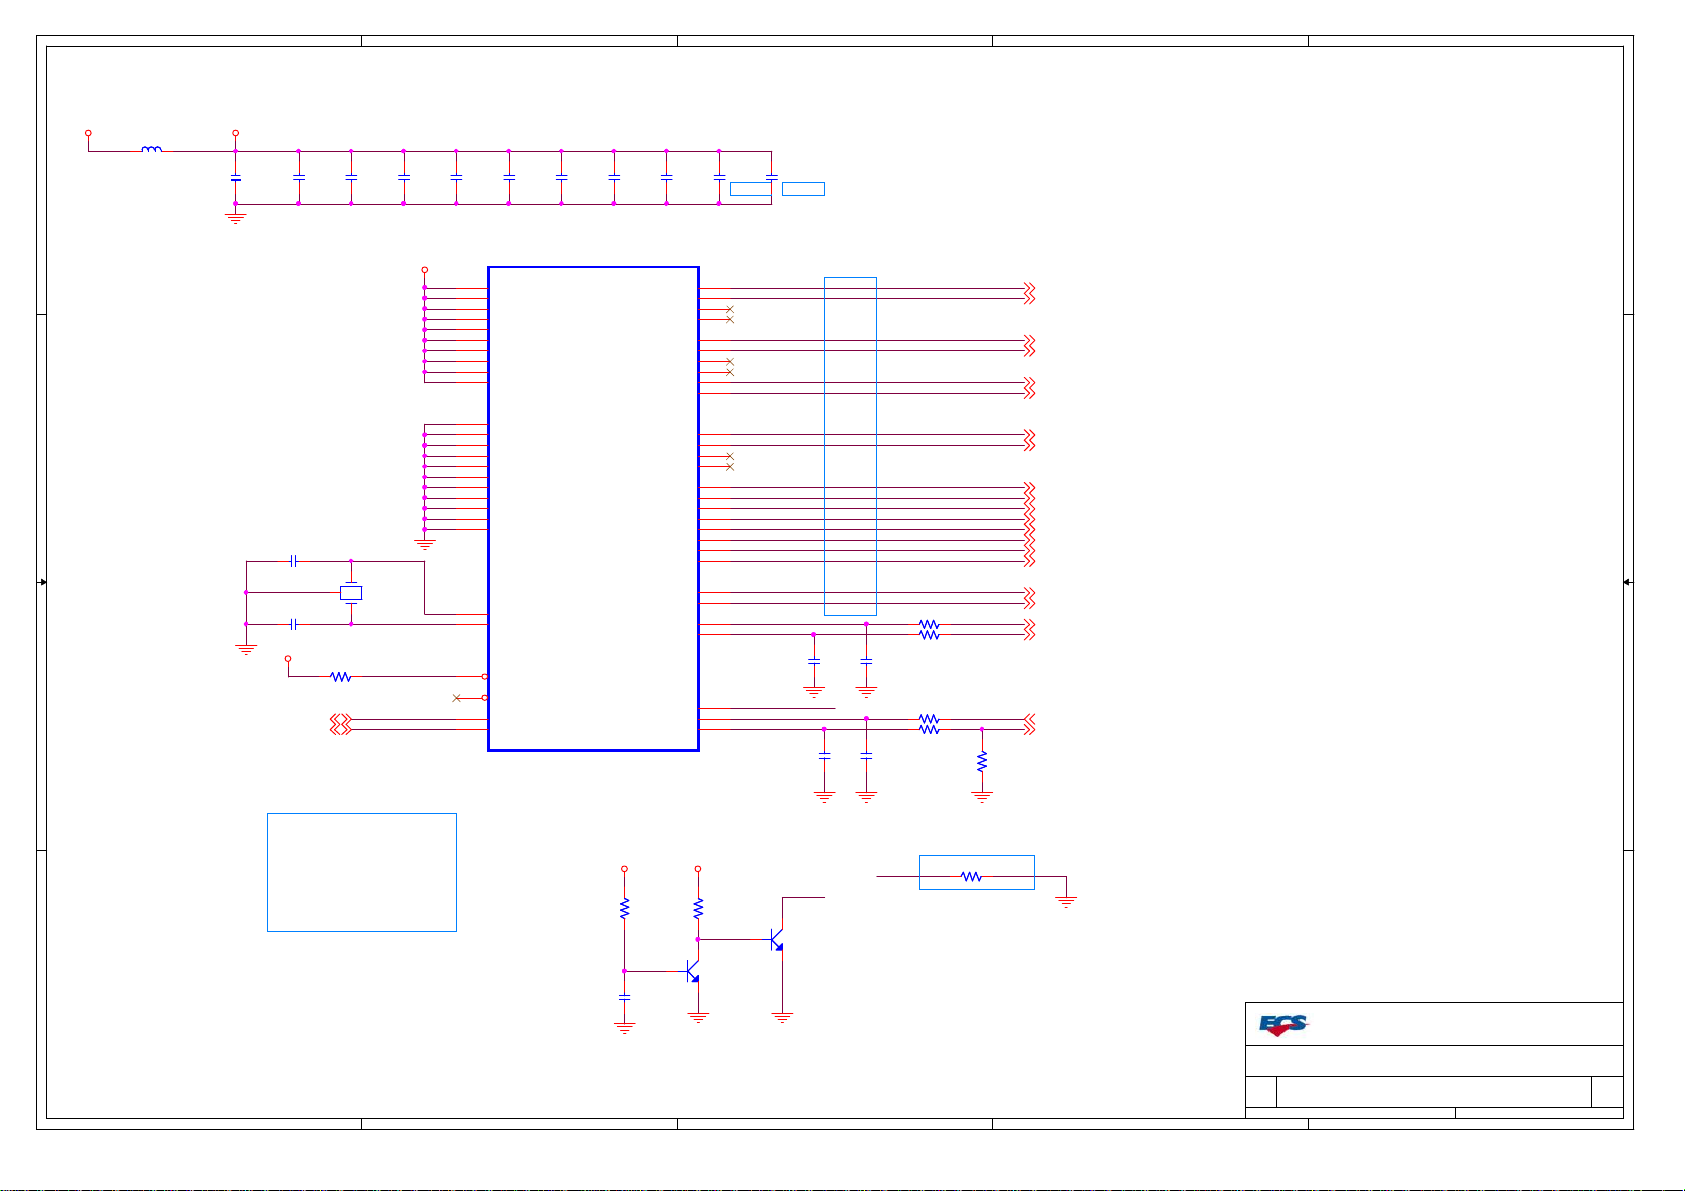
Task: Click the ground symbol under the crystal circuit
Action: pyautogui.click(x=246, y=649)
